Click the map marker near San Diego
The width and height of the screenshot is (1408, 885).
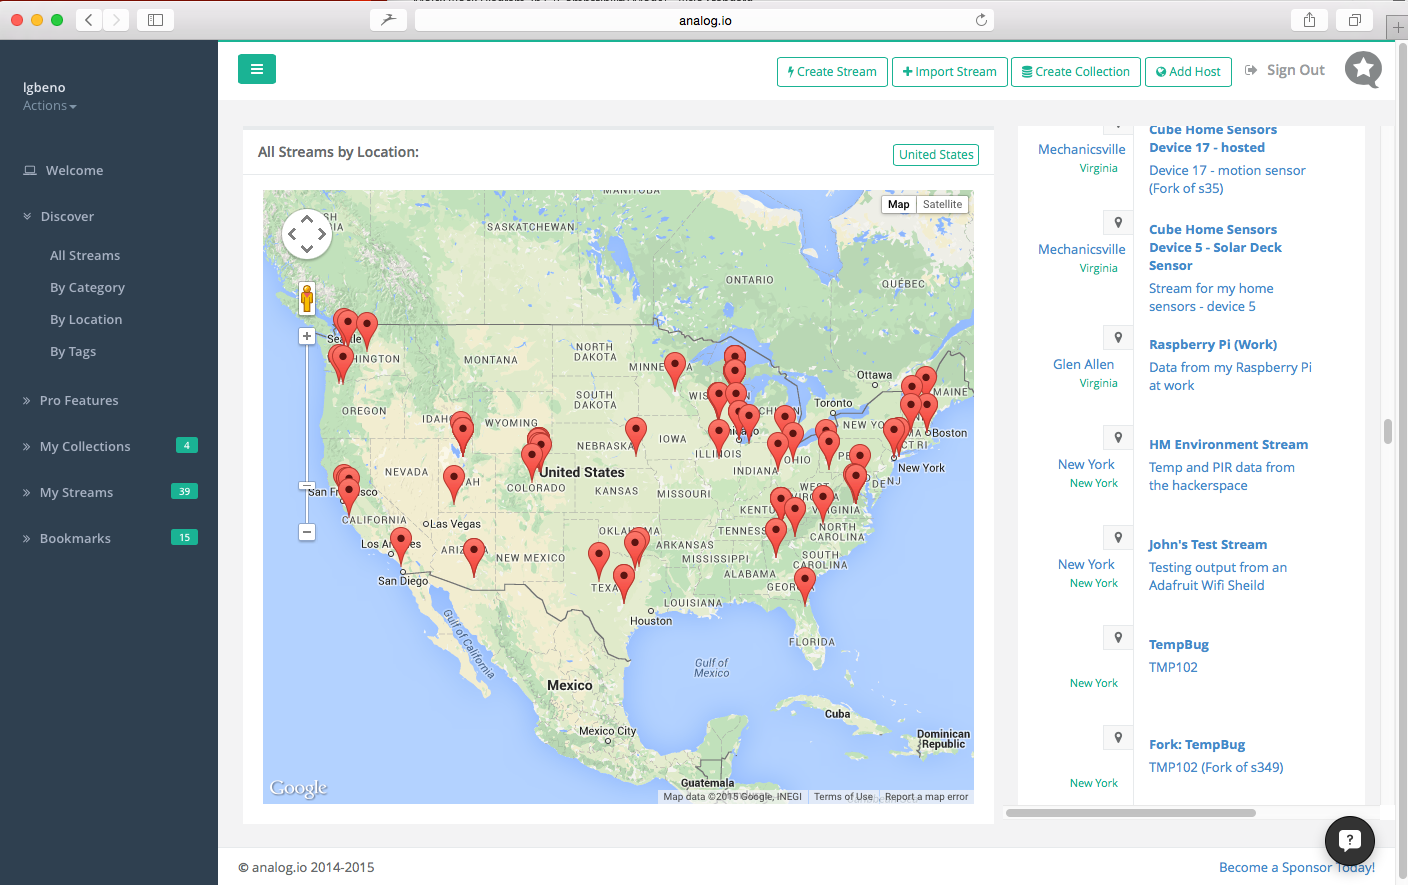[401, 546]
